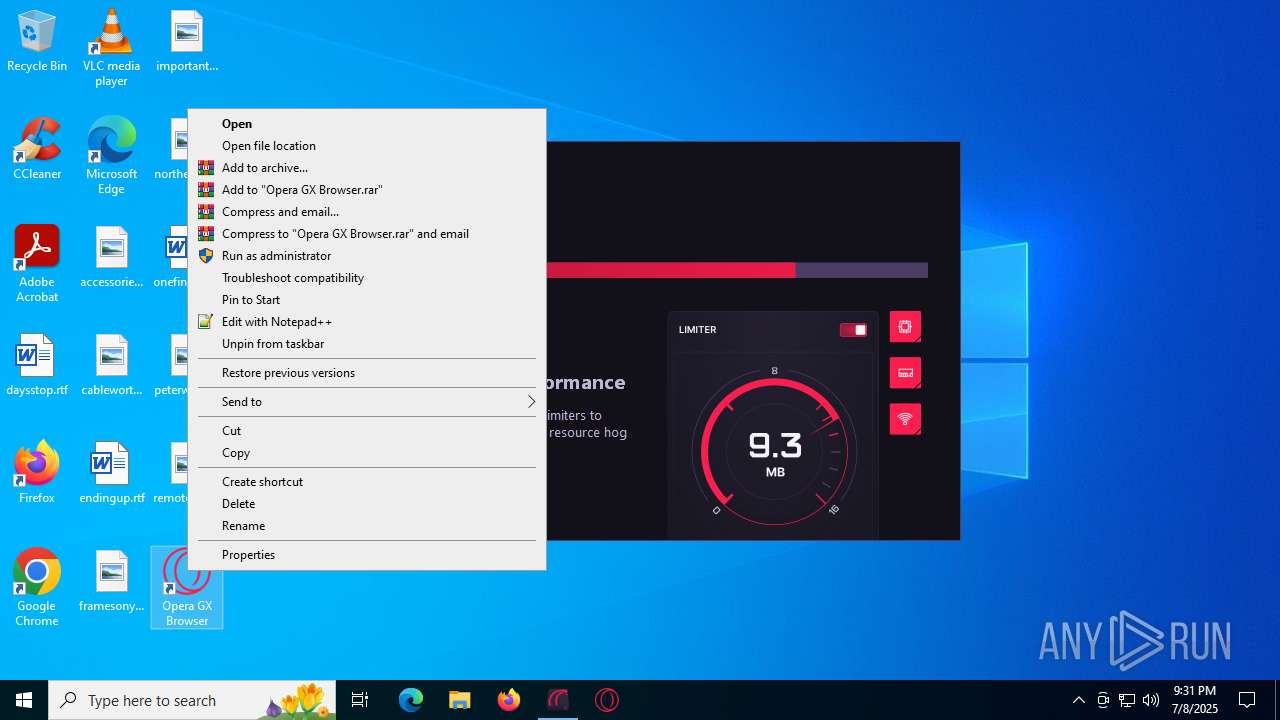This screenshot has height=720, width=1280.
Task: Choose Open file location
Action: click(x=367, y=146)
